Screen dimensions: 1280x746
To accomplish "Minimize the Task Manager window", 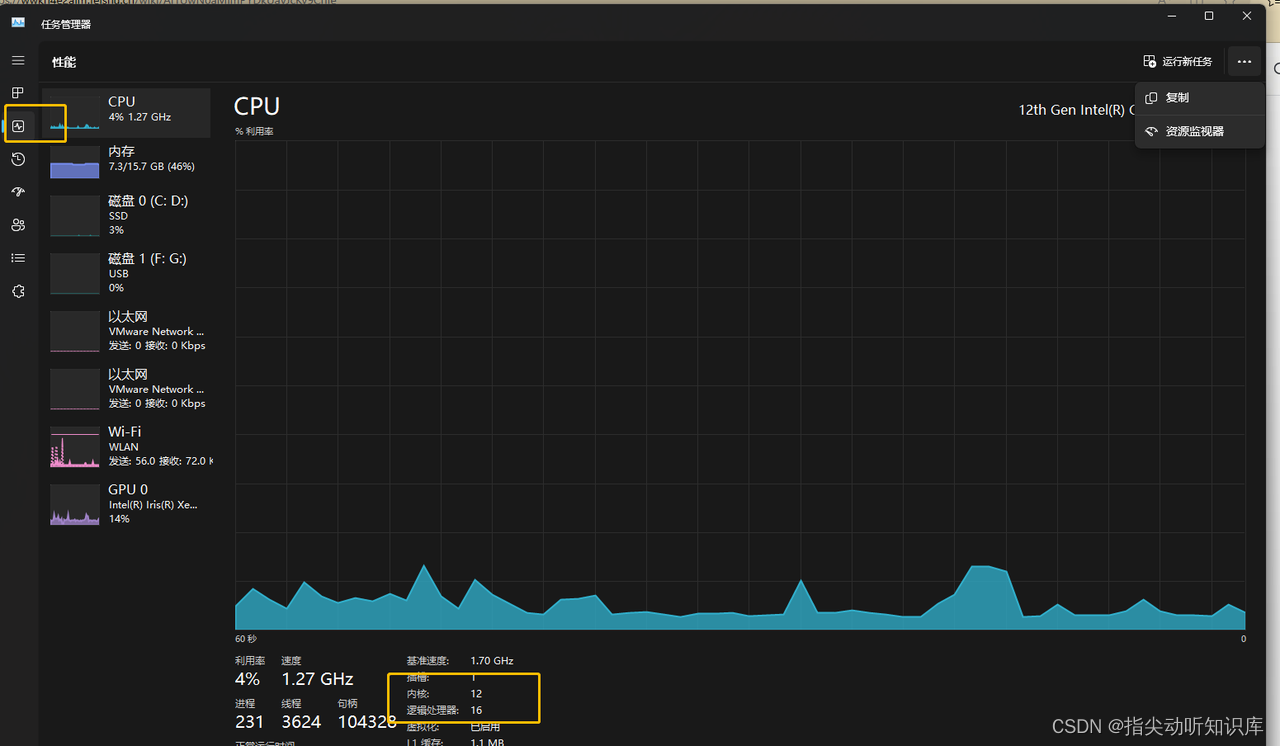I will 1171,16.
